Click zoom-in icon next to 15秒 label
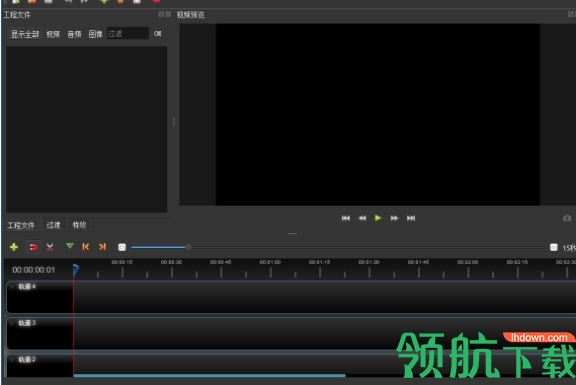Viewport: 576px width, 385px height. pos(554,247)
